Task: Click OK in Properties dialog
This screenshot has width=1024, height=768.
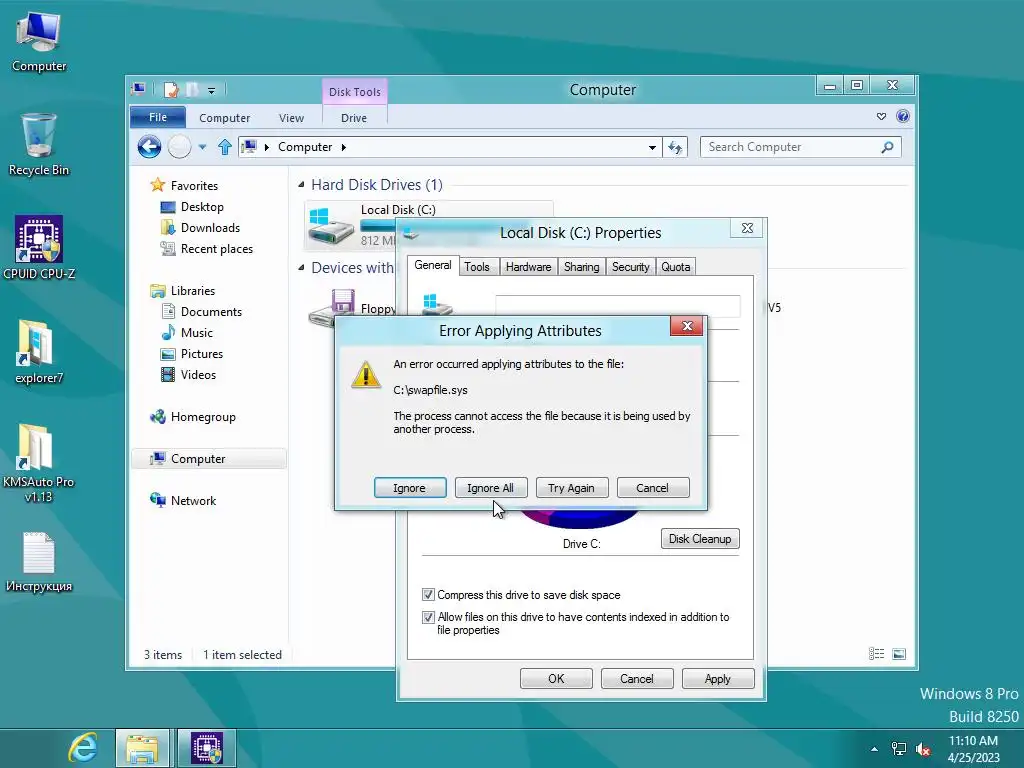Action: click(556, 679)
